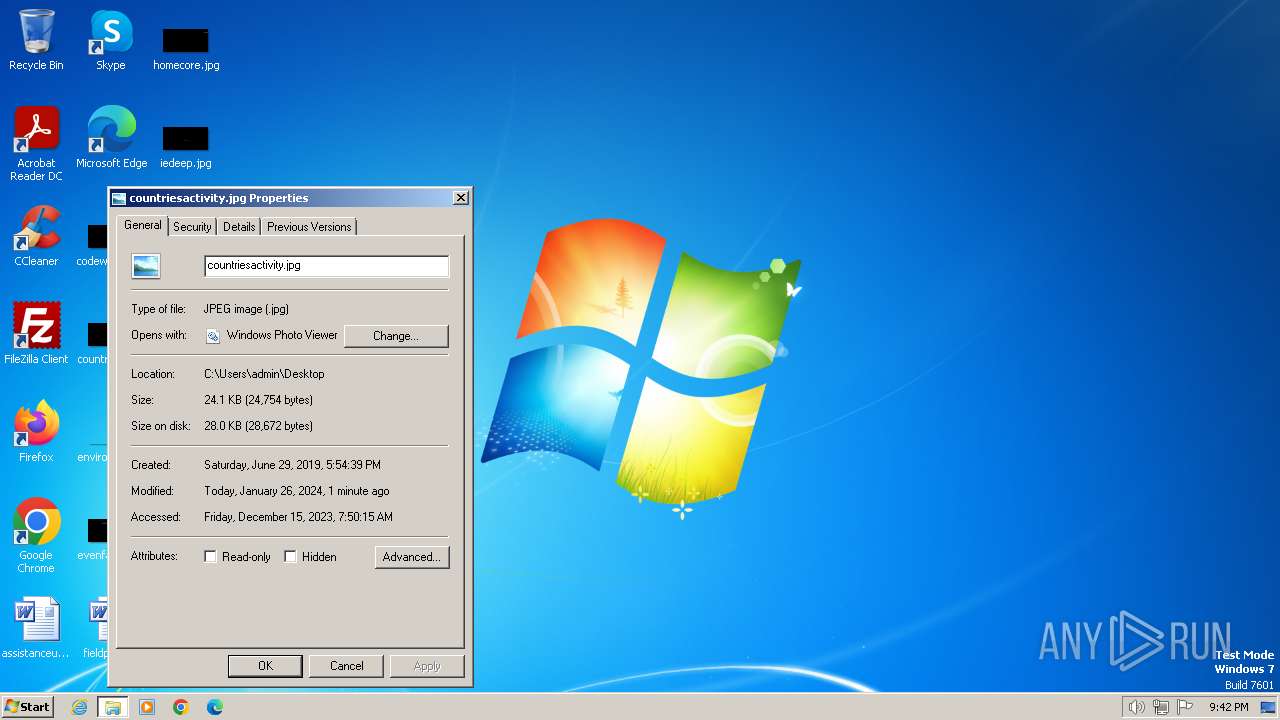
Task: Switch to the Previous Versions tab
Action: [x=309, y=227]
